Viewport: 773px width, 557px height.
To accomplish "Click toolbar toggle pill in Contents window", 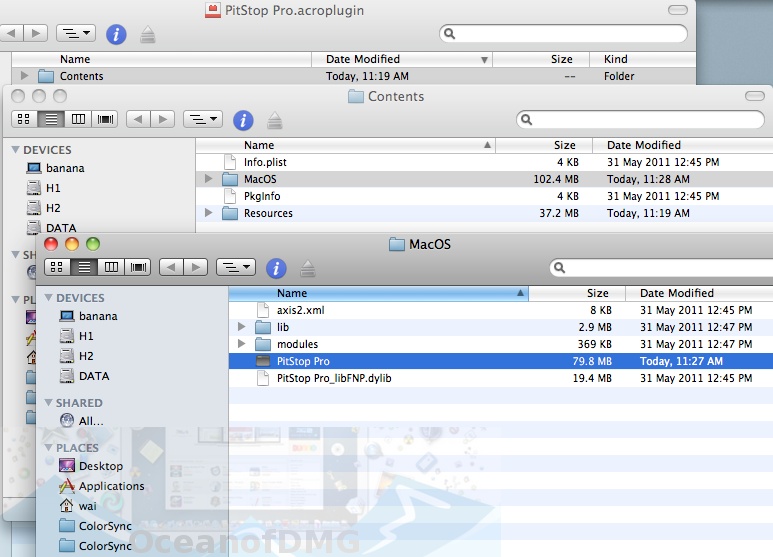I will pyautogui.click(x=755, y=96).
